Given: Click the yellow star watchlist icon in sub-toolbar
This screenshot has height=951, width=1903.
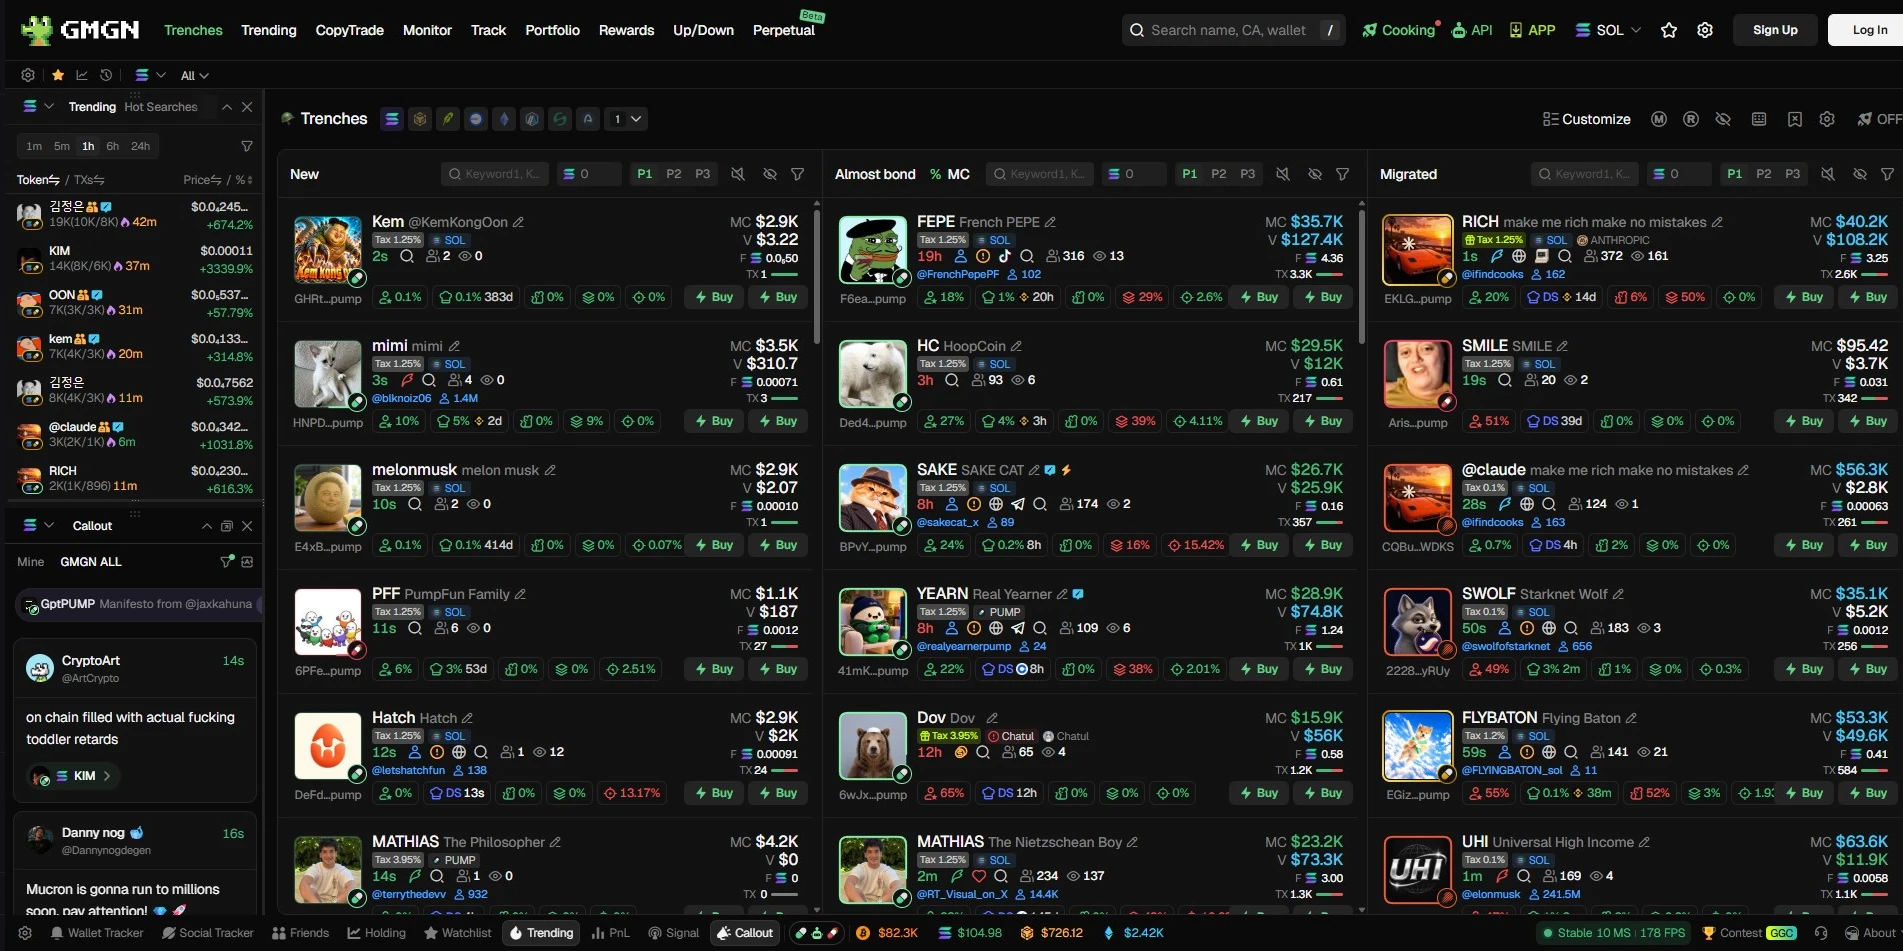Looking at the screenshot, I should pos(58,75).
